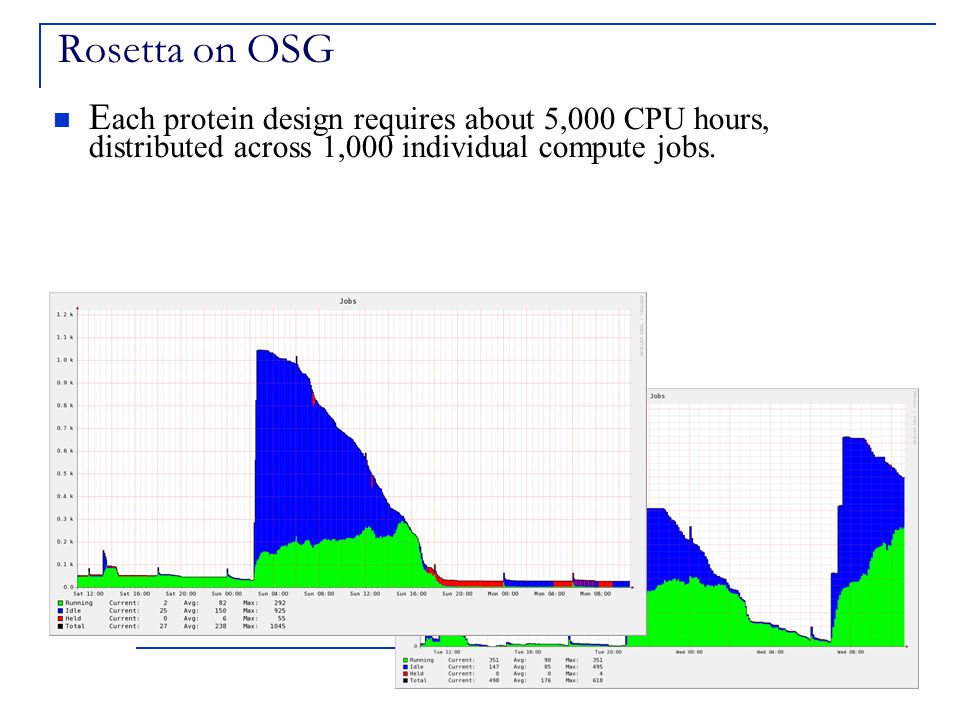The height and width of the screenshot is (720, 960).
Task: Click the Idle current value '25' in the front chart
Action: [x=163, y=610]
